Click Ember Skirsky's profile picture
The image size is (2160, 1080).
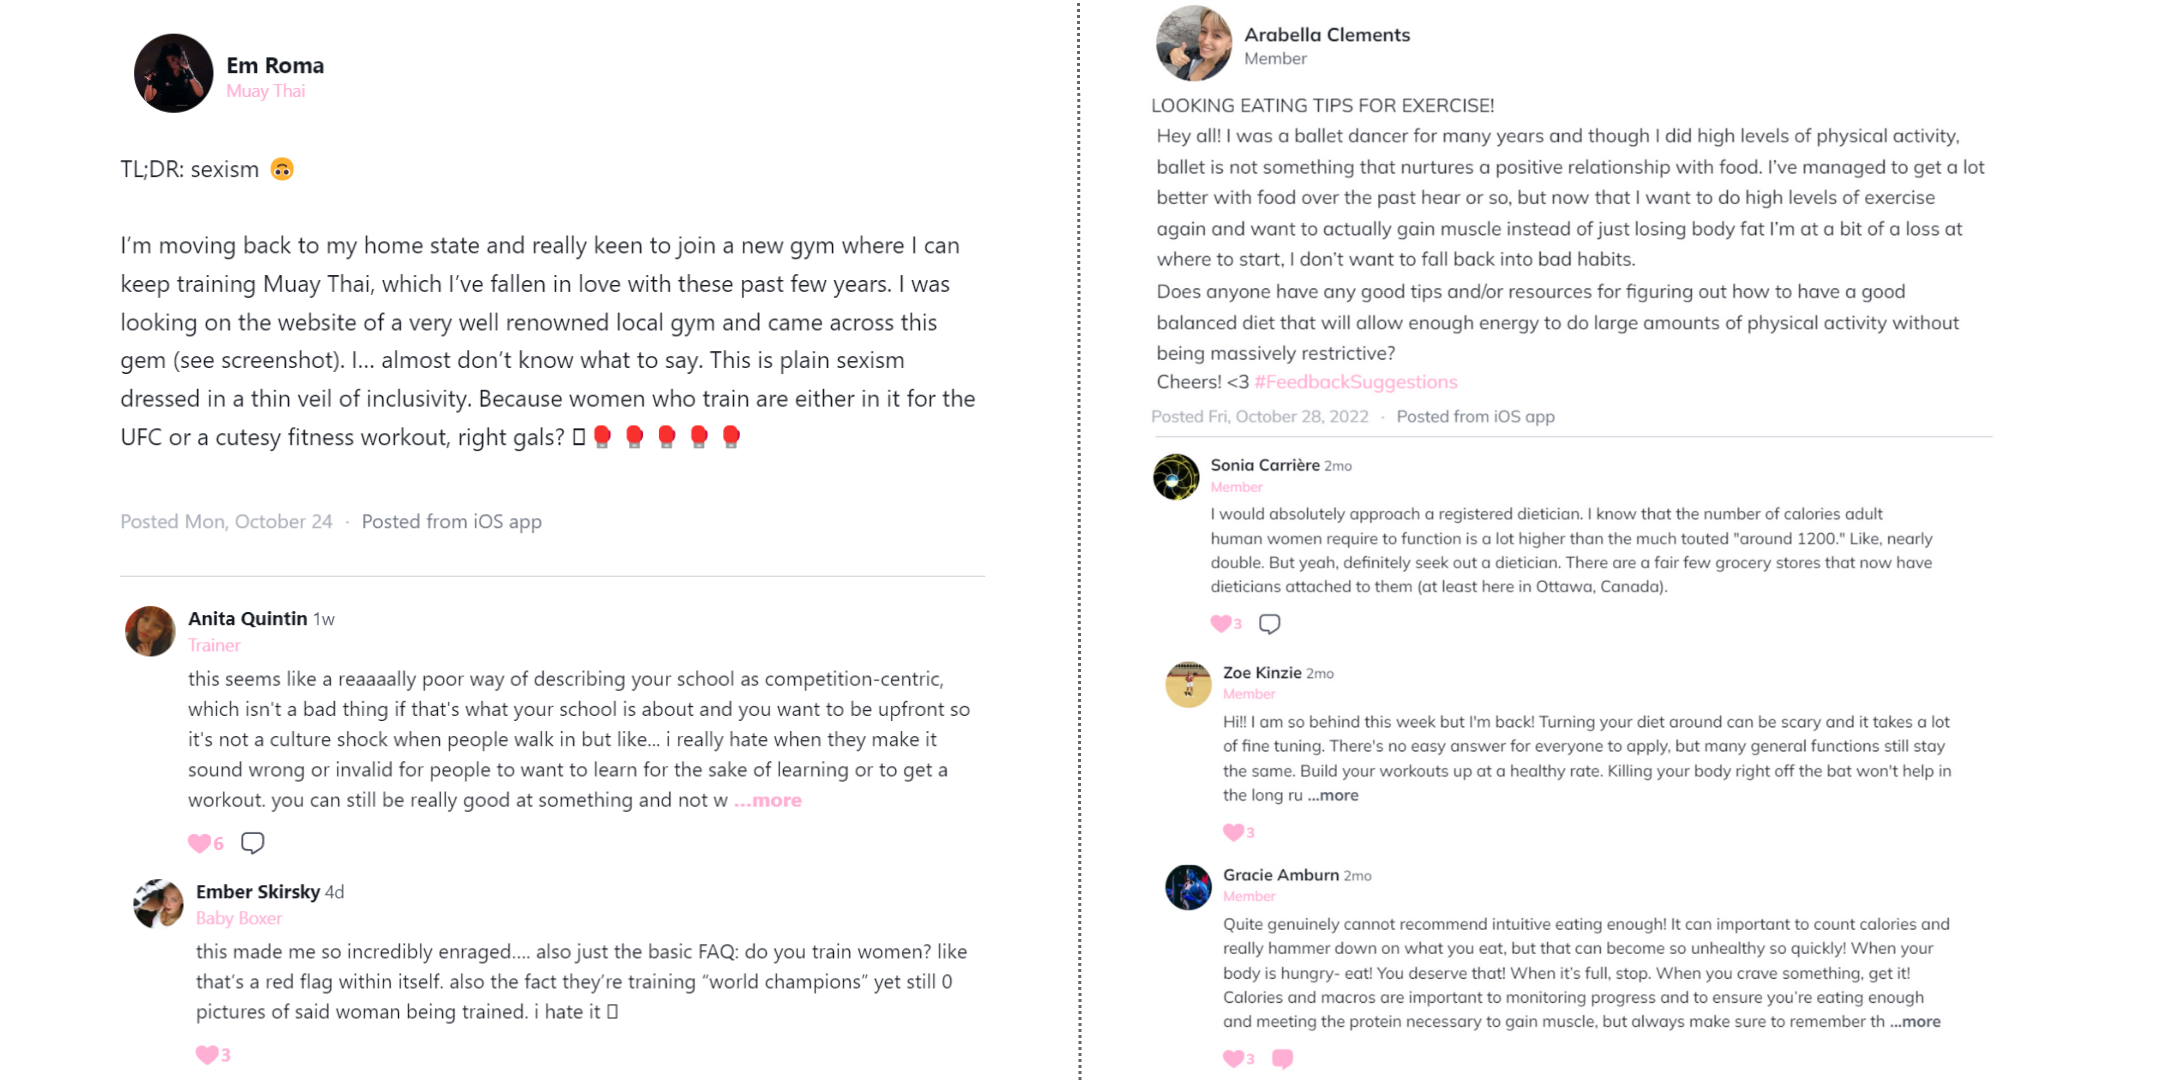click(159, 903)
